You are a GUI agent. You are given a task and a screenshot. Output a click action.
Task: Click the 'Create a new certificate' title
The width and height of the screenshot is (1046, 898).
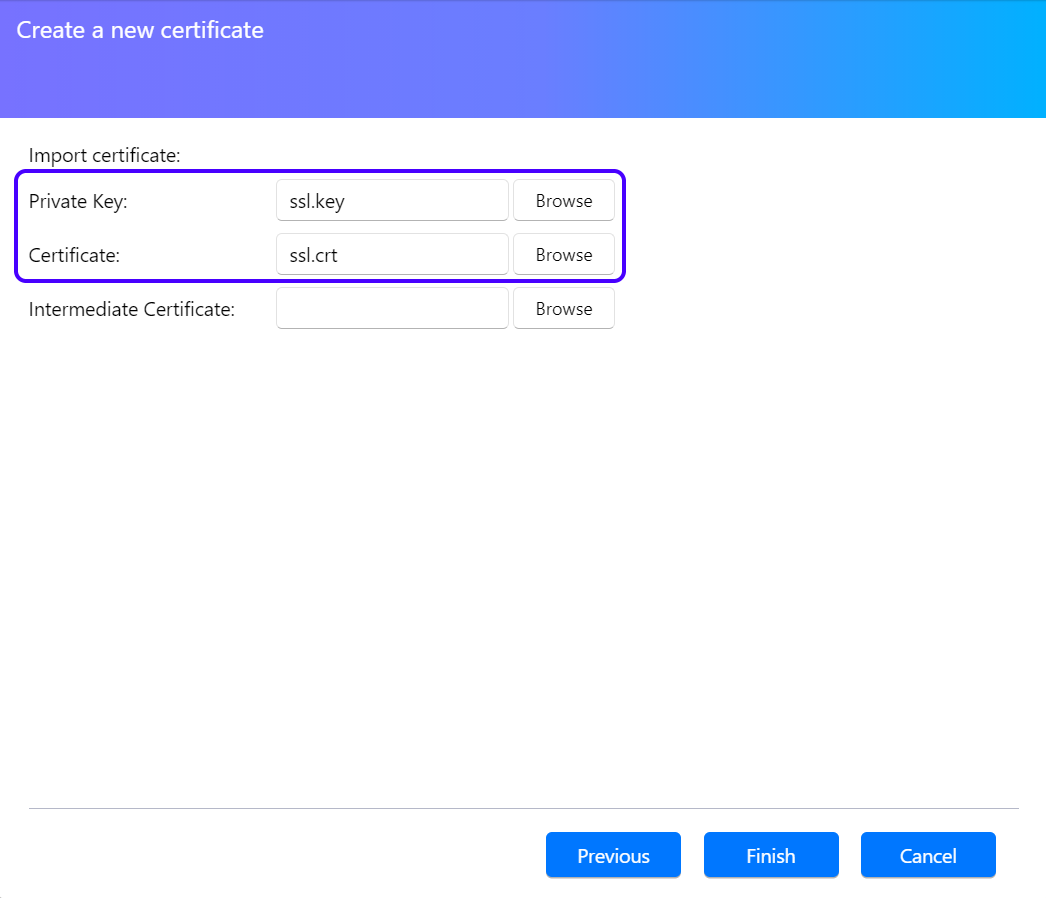[140, 30]
